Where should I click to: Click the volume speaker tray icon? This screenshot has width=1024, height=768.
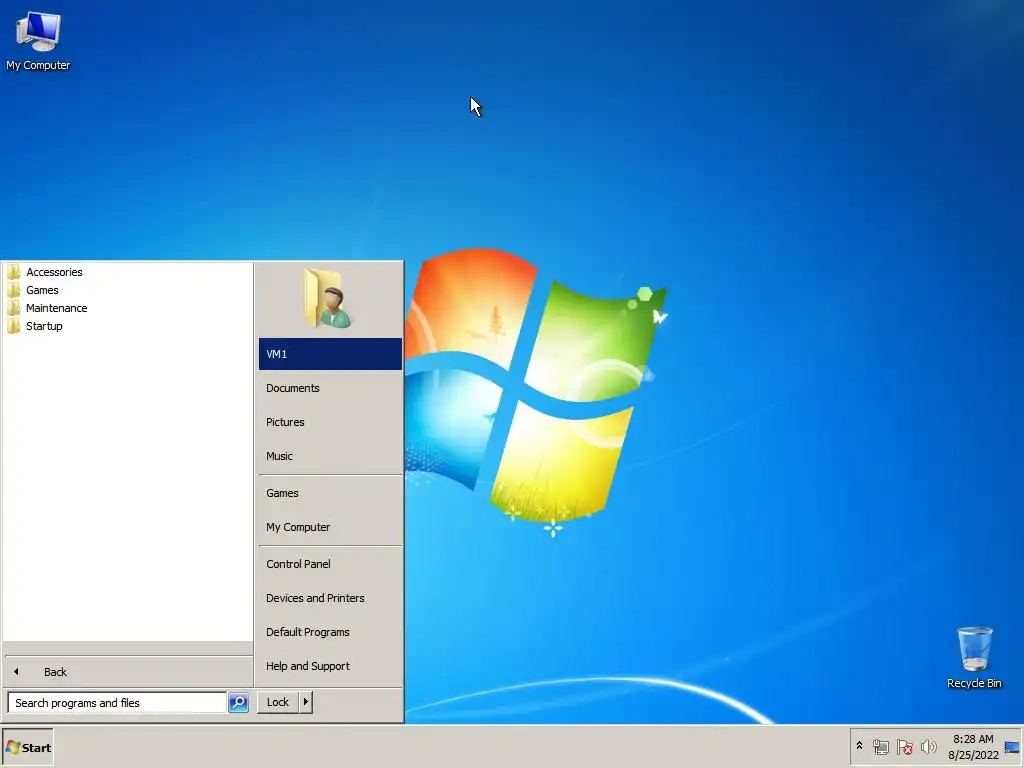928,746
